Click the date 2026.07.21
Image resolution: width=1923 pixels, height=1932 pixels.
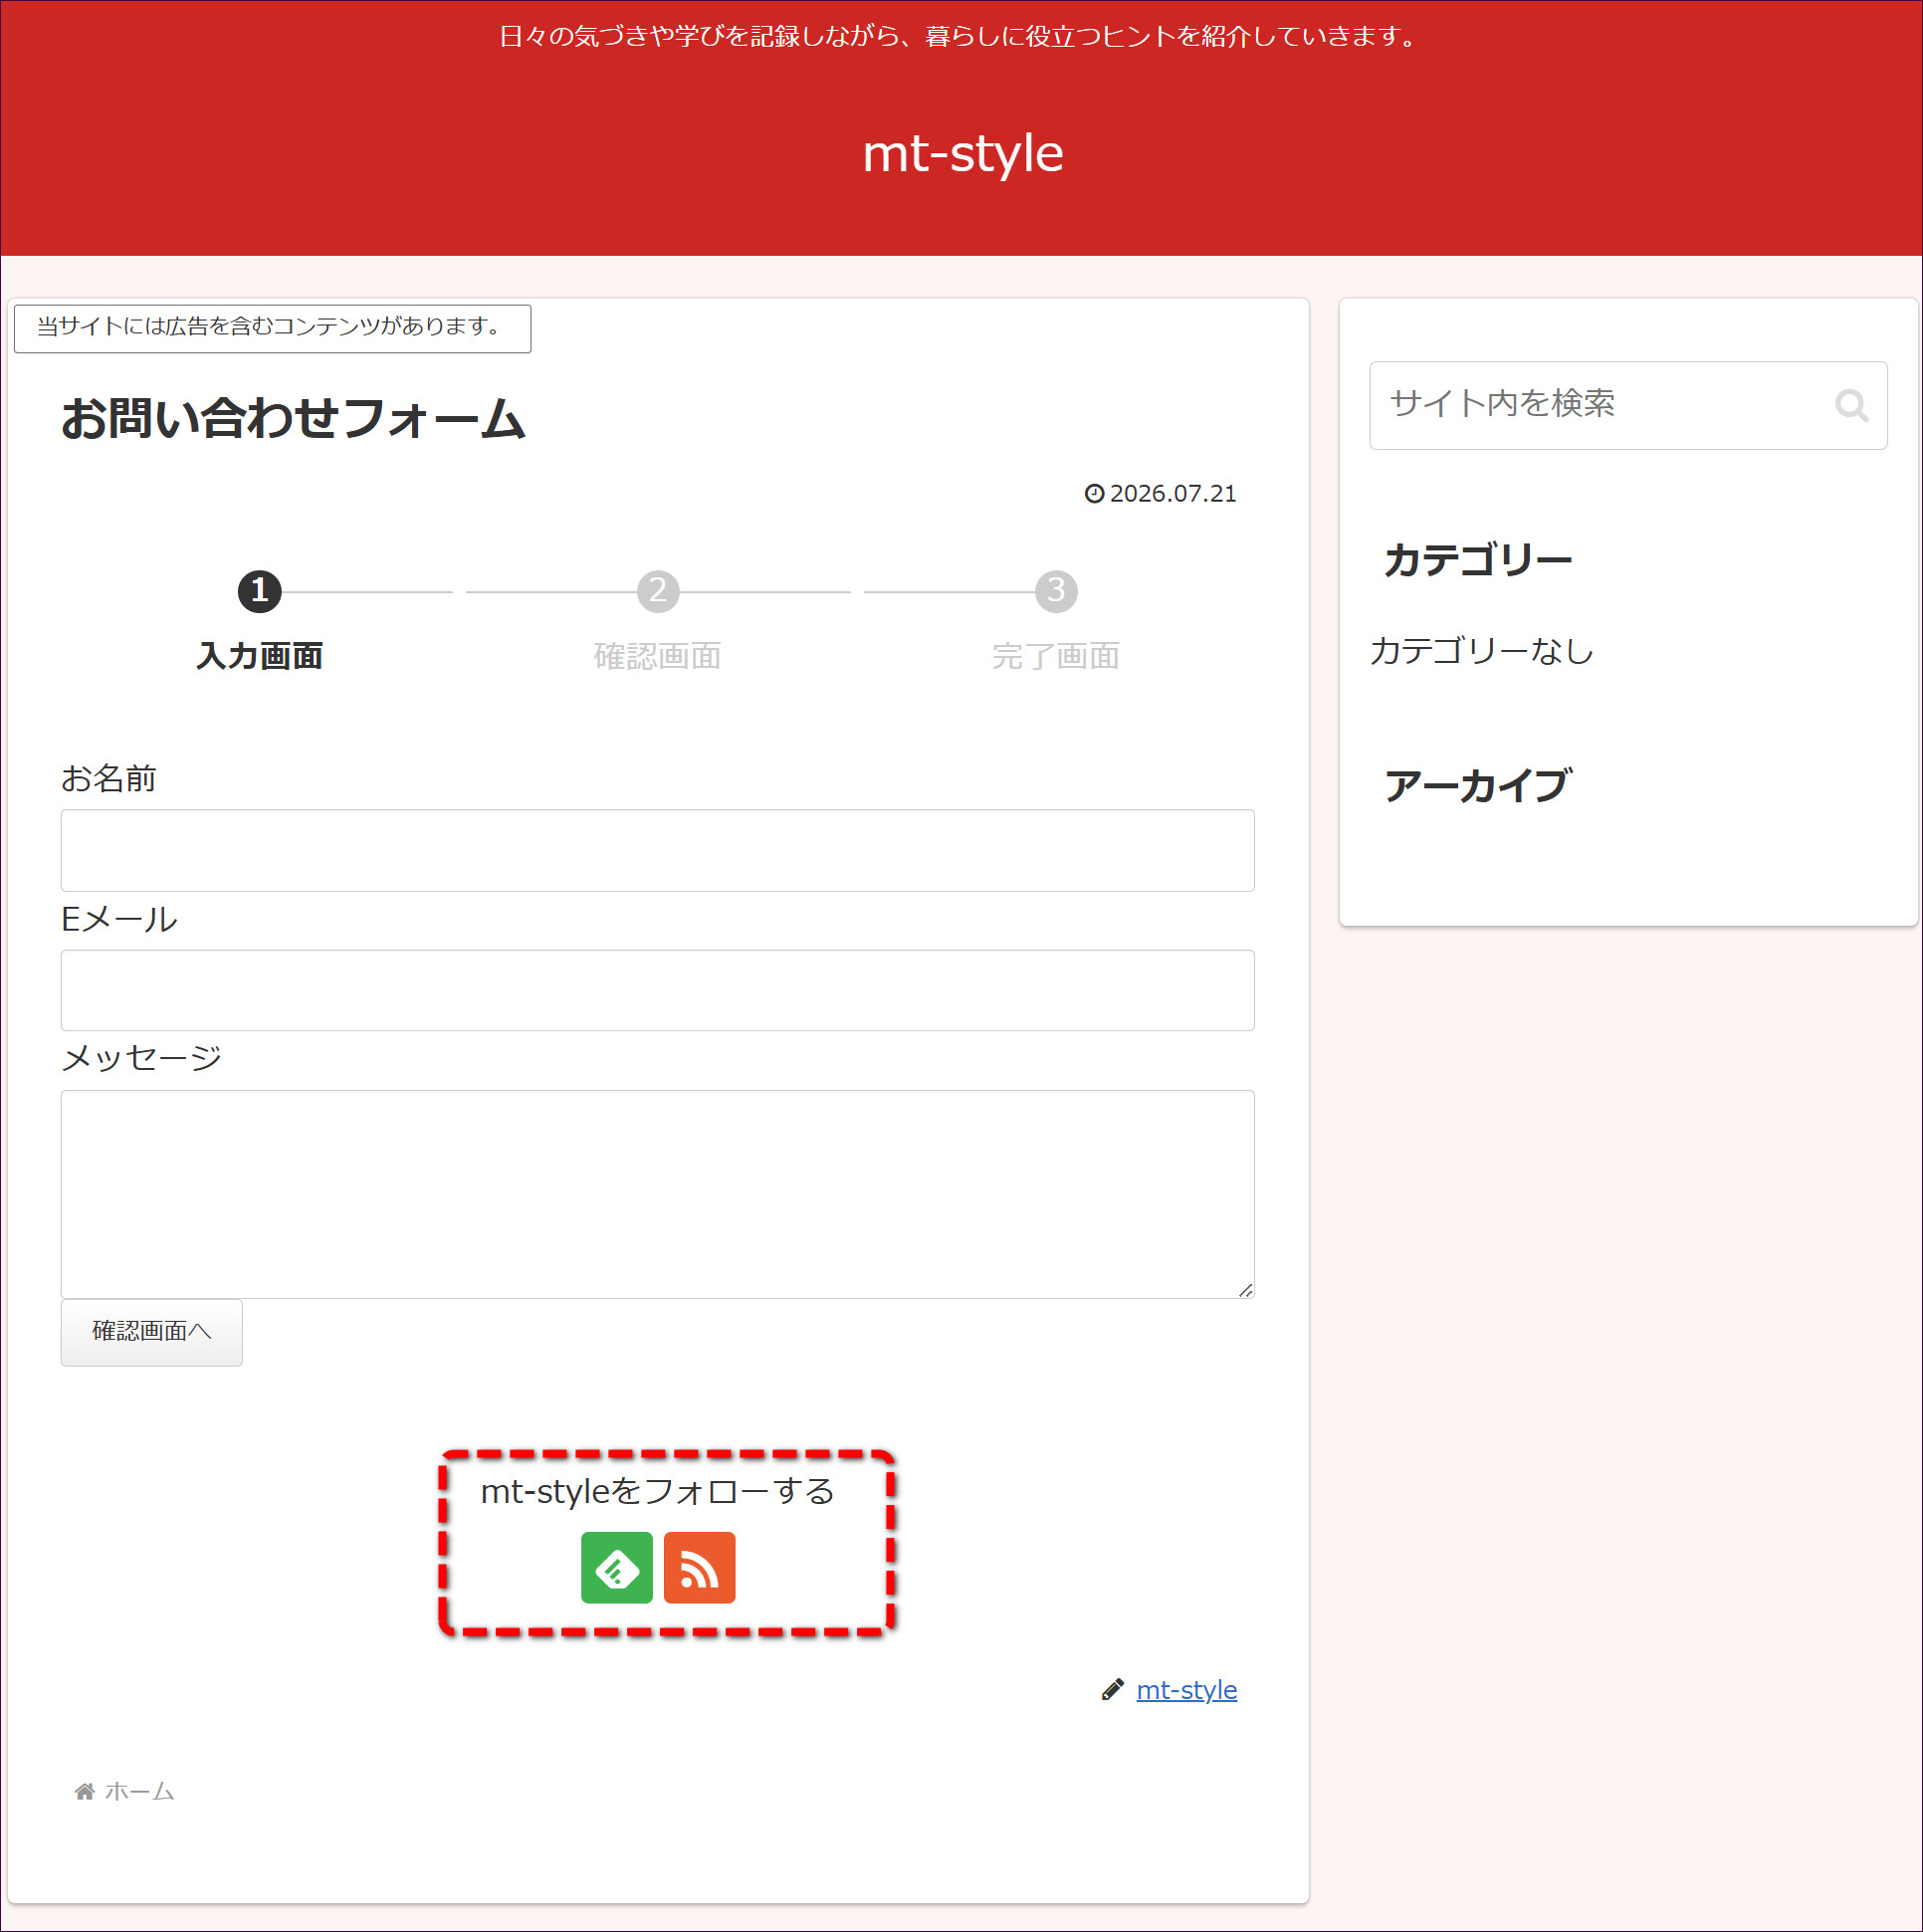point(1173,493)
